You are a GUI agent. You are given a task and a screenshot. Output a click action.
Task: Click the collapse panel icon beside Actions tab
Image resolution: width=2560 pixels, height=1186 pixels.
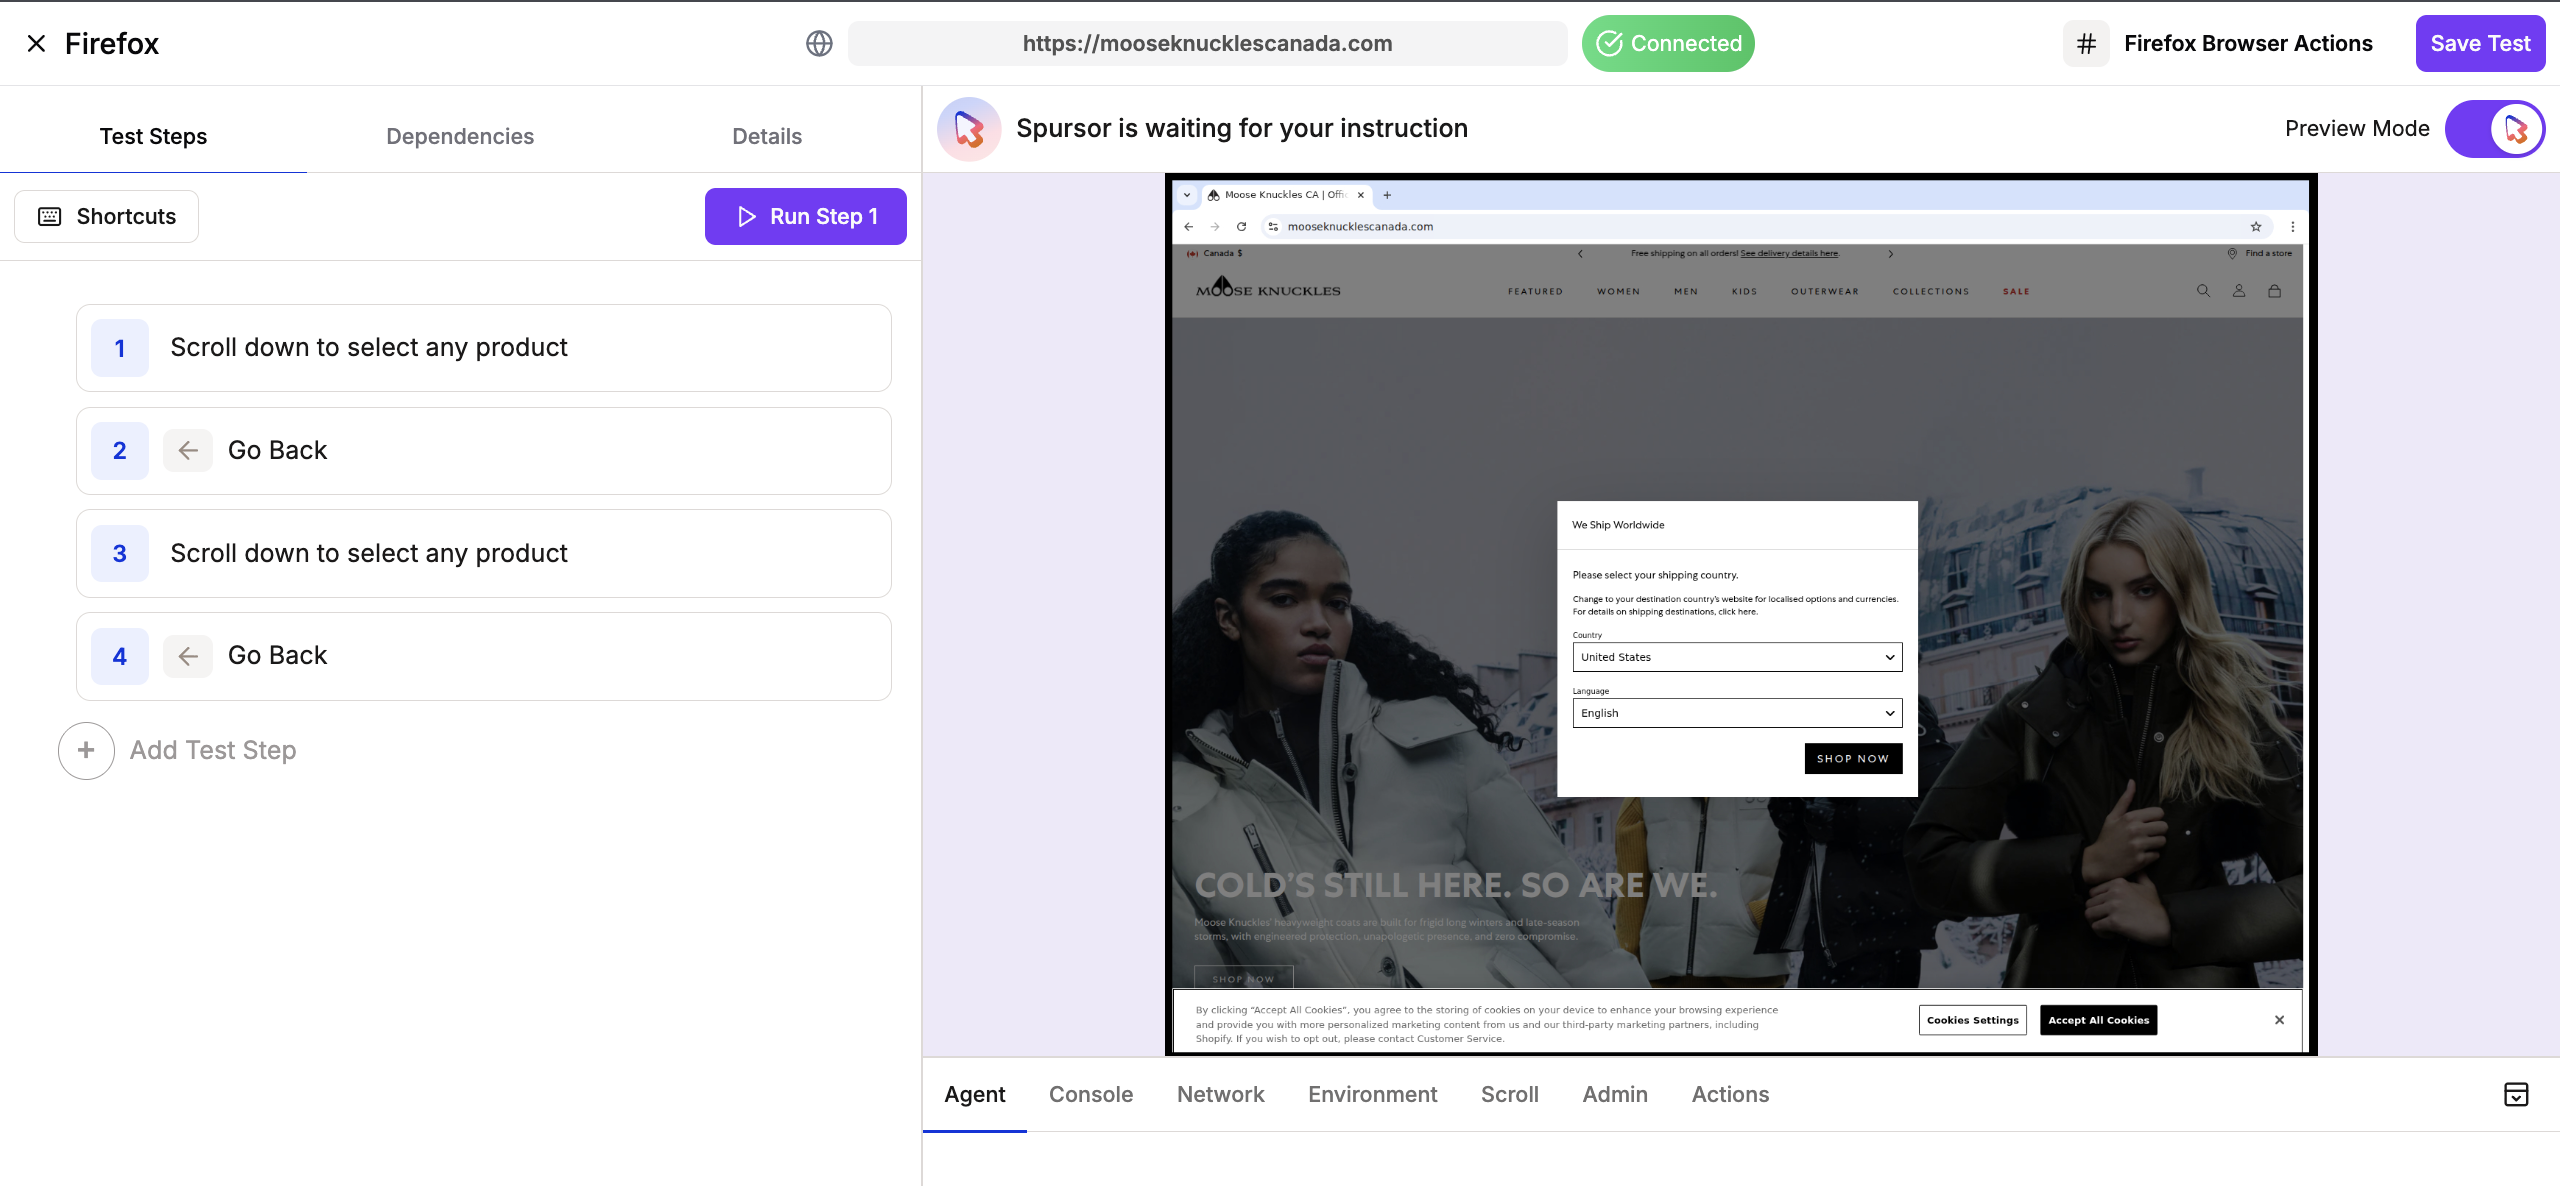2516,1094
